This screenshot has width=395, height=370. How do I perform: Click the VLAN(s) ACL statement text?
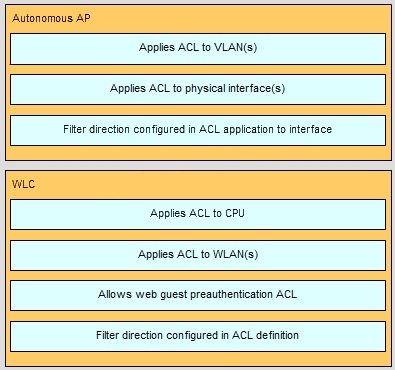pos(198,48)
